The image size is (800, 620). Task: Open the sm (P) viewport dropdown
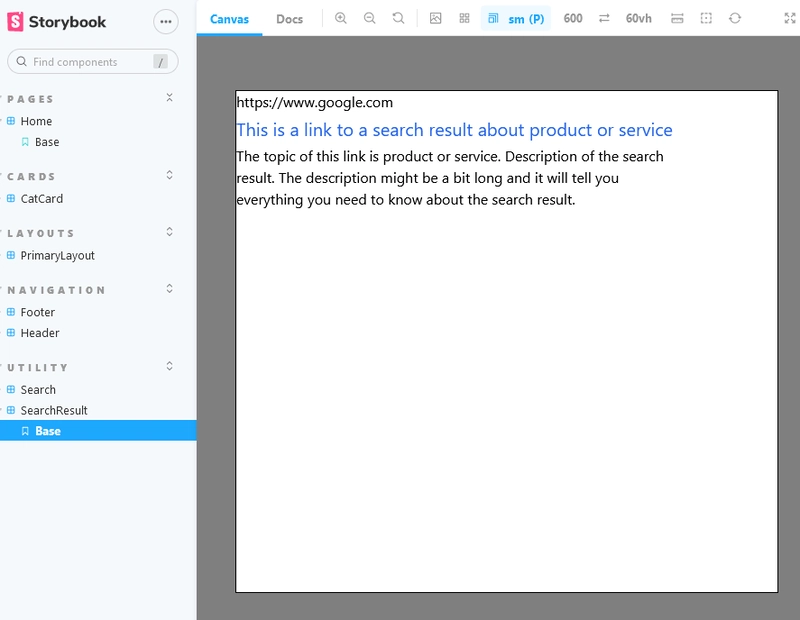[516, 18]
